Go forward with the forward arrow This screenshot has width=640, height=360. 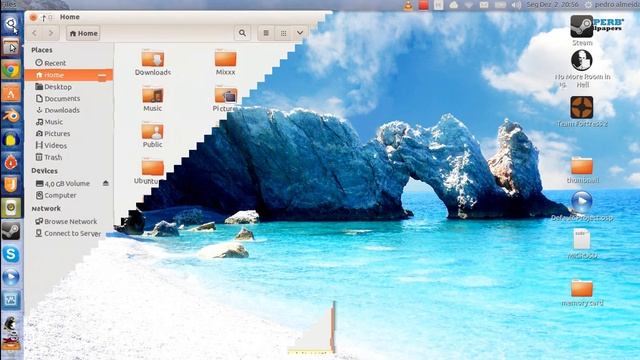tap(51, 33)
